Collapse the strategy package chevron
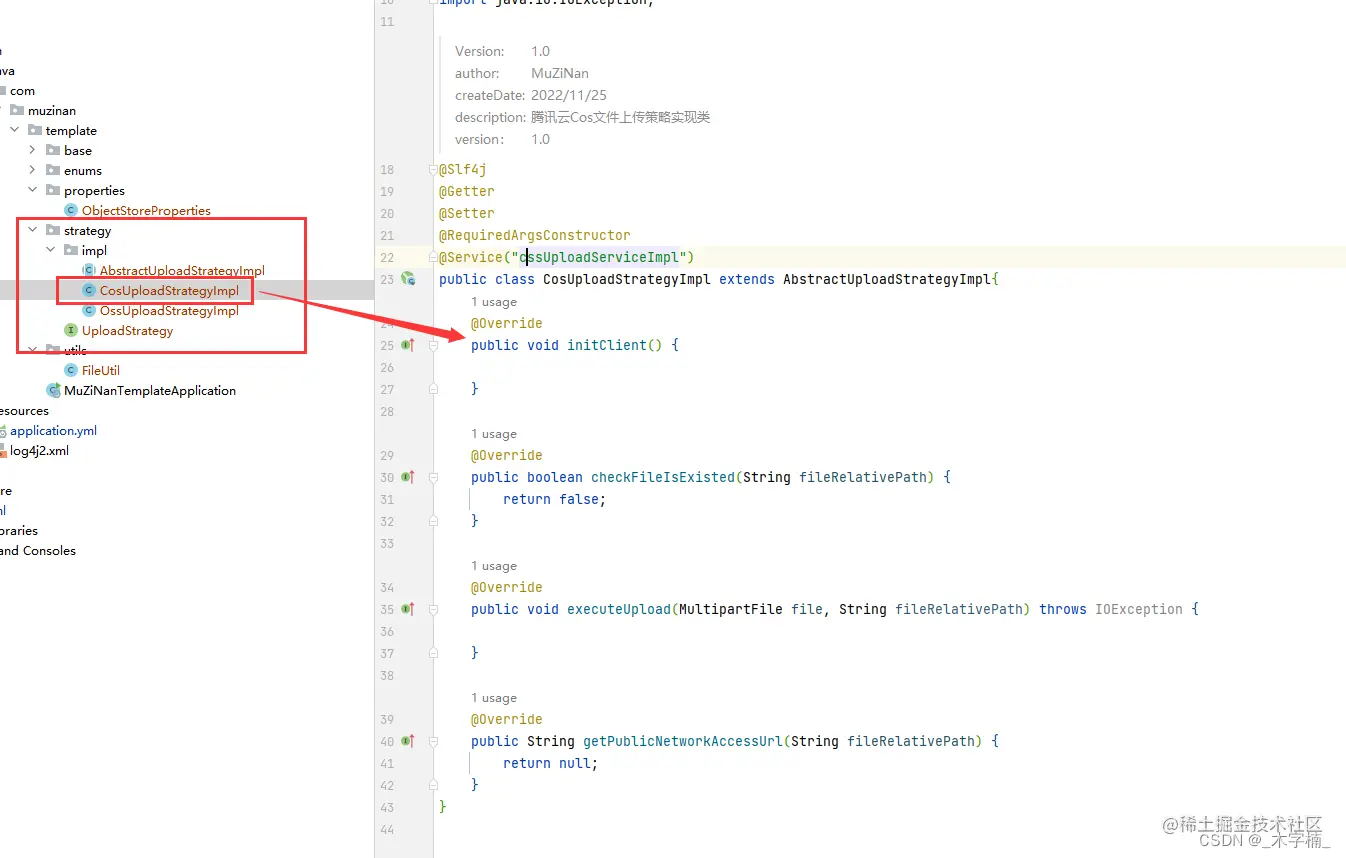This screenshot has width=1346, height=858. tap(33, 230)
